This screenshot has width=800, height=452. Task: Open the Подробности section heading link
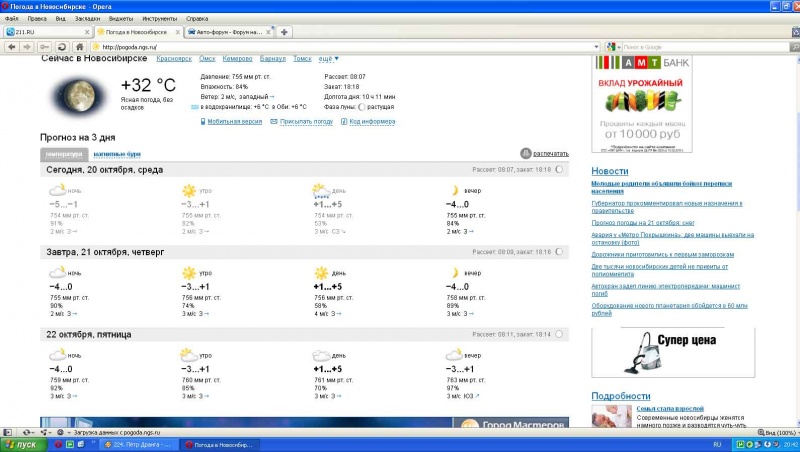(621, 396)
